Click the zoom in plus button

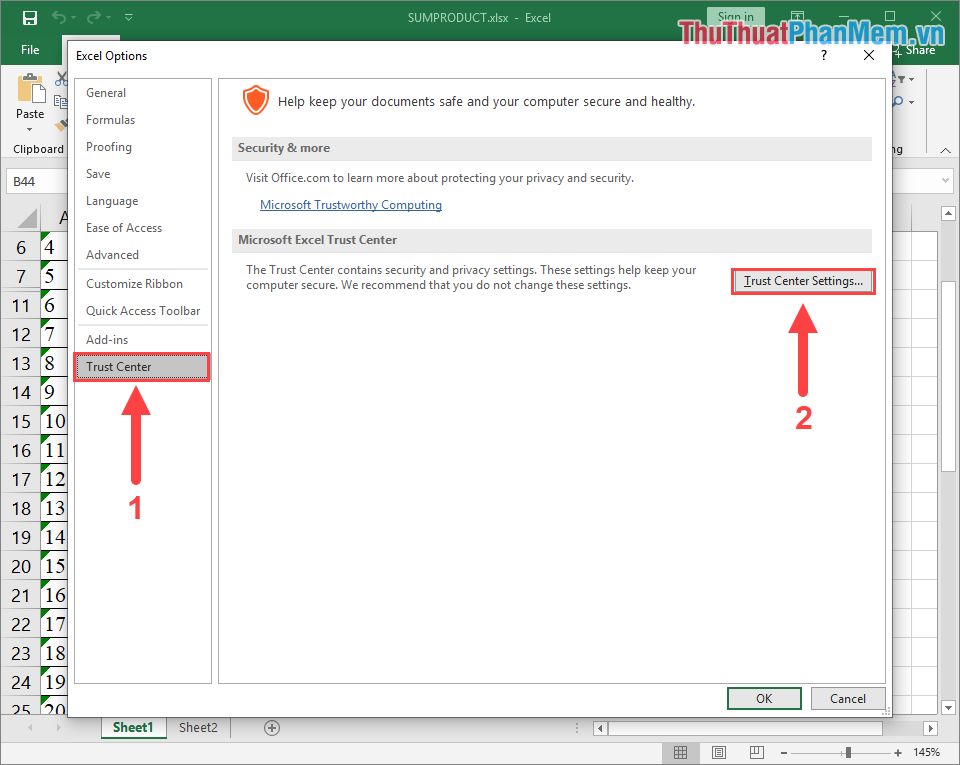898,753
